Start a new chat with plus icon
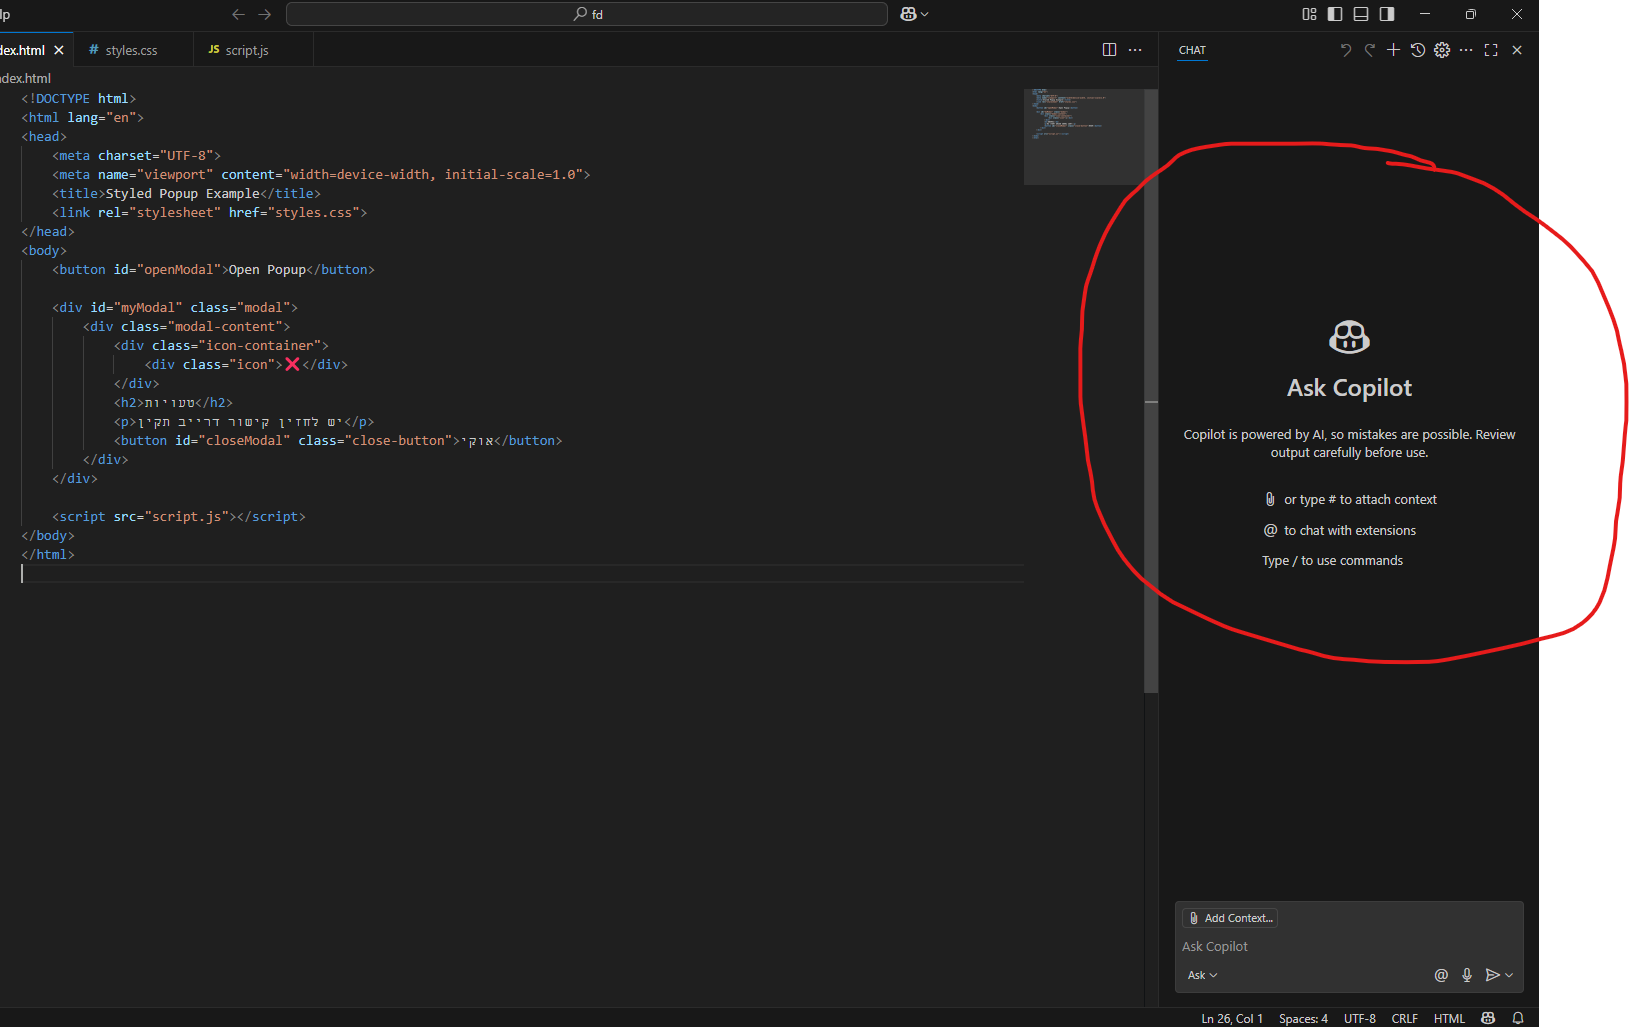This screenshot has height=1027, width=1629. pyautogui.click(x=1393, y=50)
